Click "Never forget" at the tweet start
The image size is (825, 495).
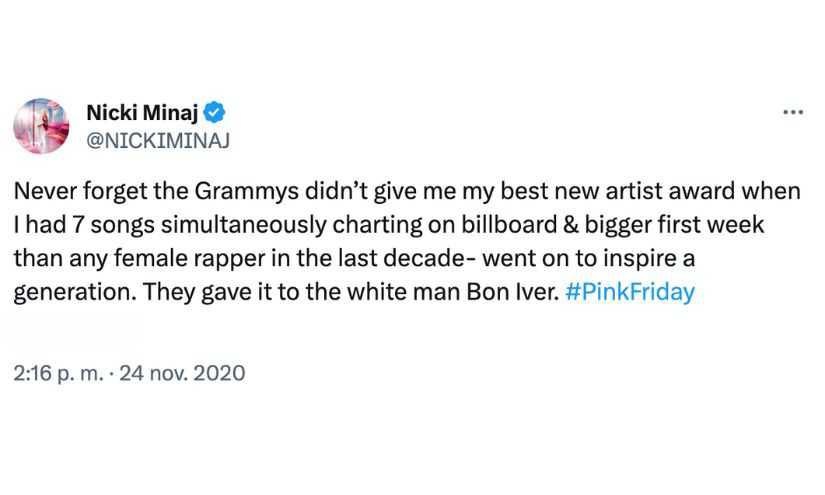[x=67, y=190]
